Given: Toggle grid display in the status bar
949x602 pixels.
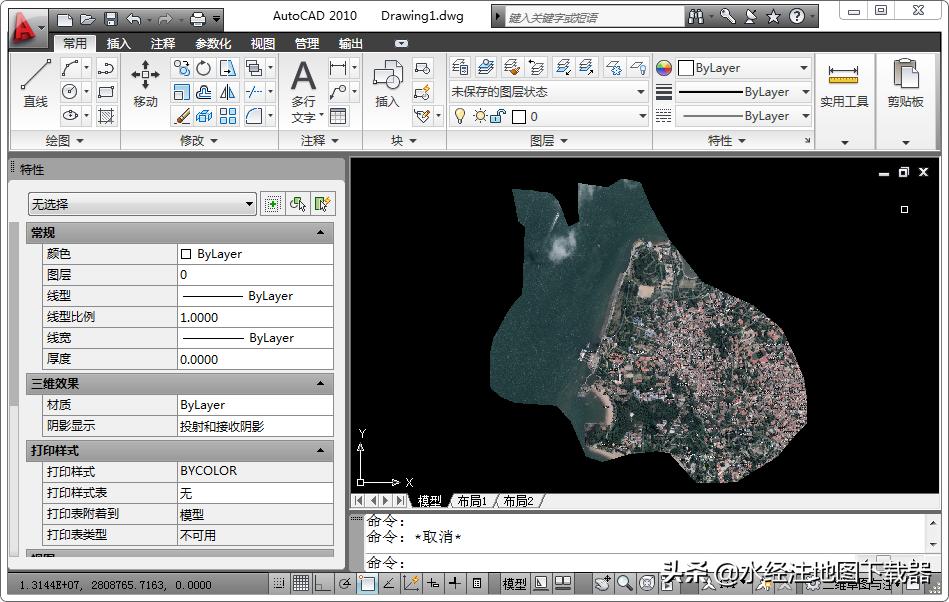Looking at the screenshot, I should (x=300, y=583).
